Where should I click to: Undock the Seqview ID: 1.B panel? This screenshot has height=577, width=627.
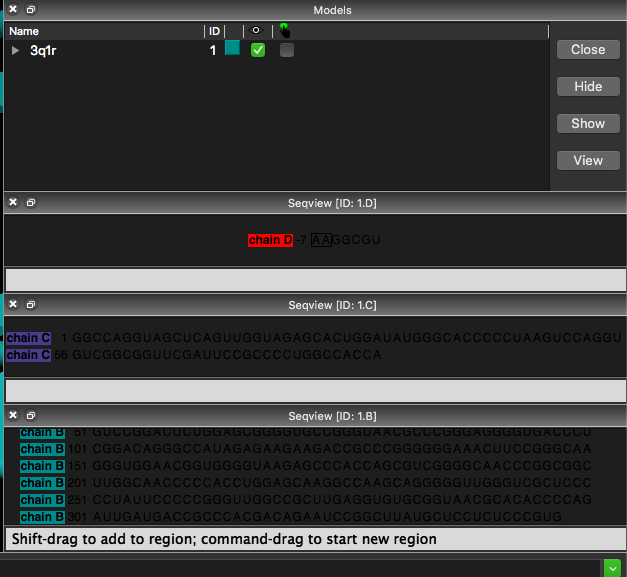coord(31,415)
